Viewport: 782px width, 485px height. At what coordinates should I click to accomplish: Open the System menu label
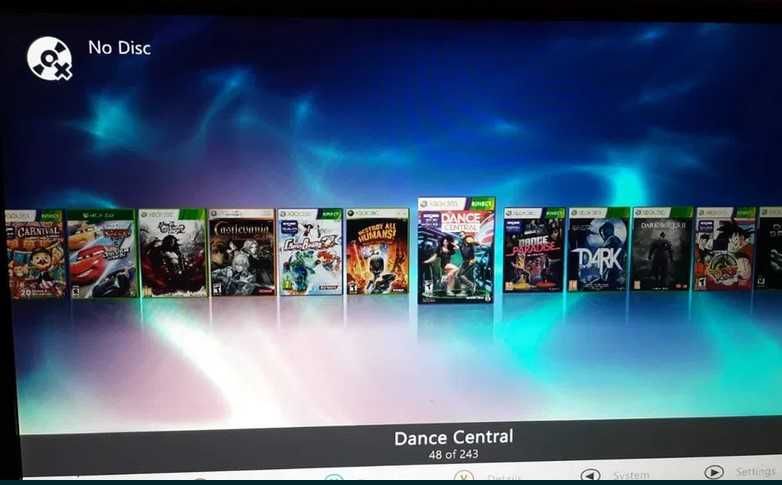tap(631, 475)
